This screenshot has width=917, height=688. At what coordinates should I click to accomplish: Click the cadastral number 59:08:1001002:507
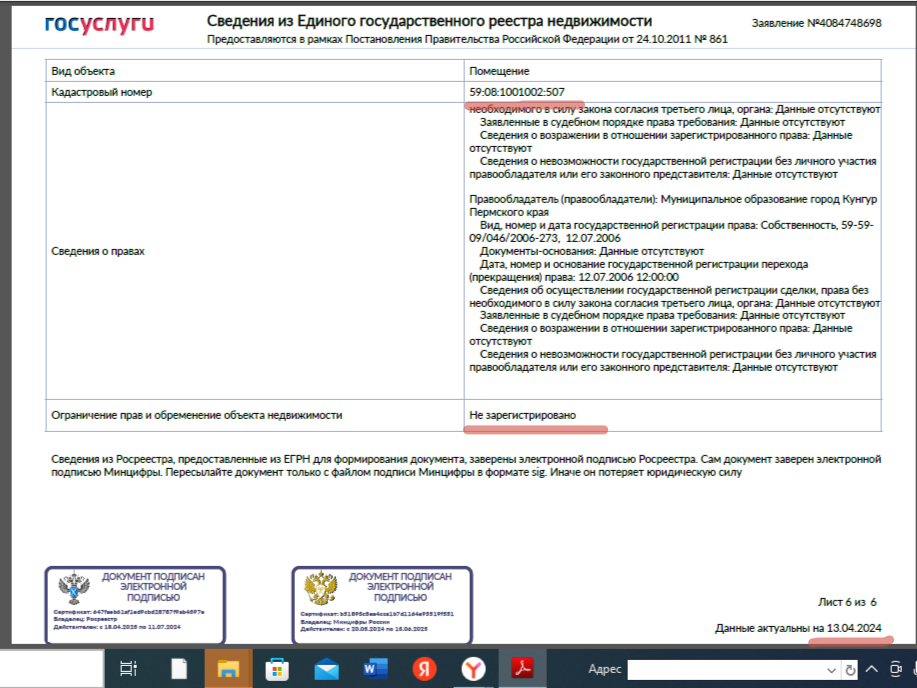[x=517, y=92]
